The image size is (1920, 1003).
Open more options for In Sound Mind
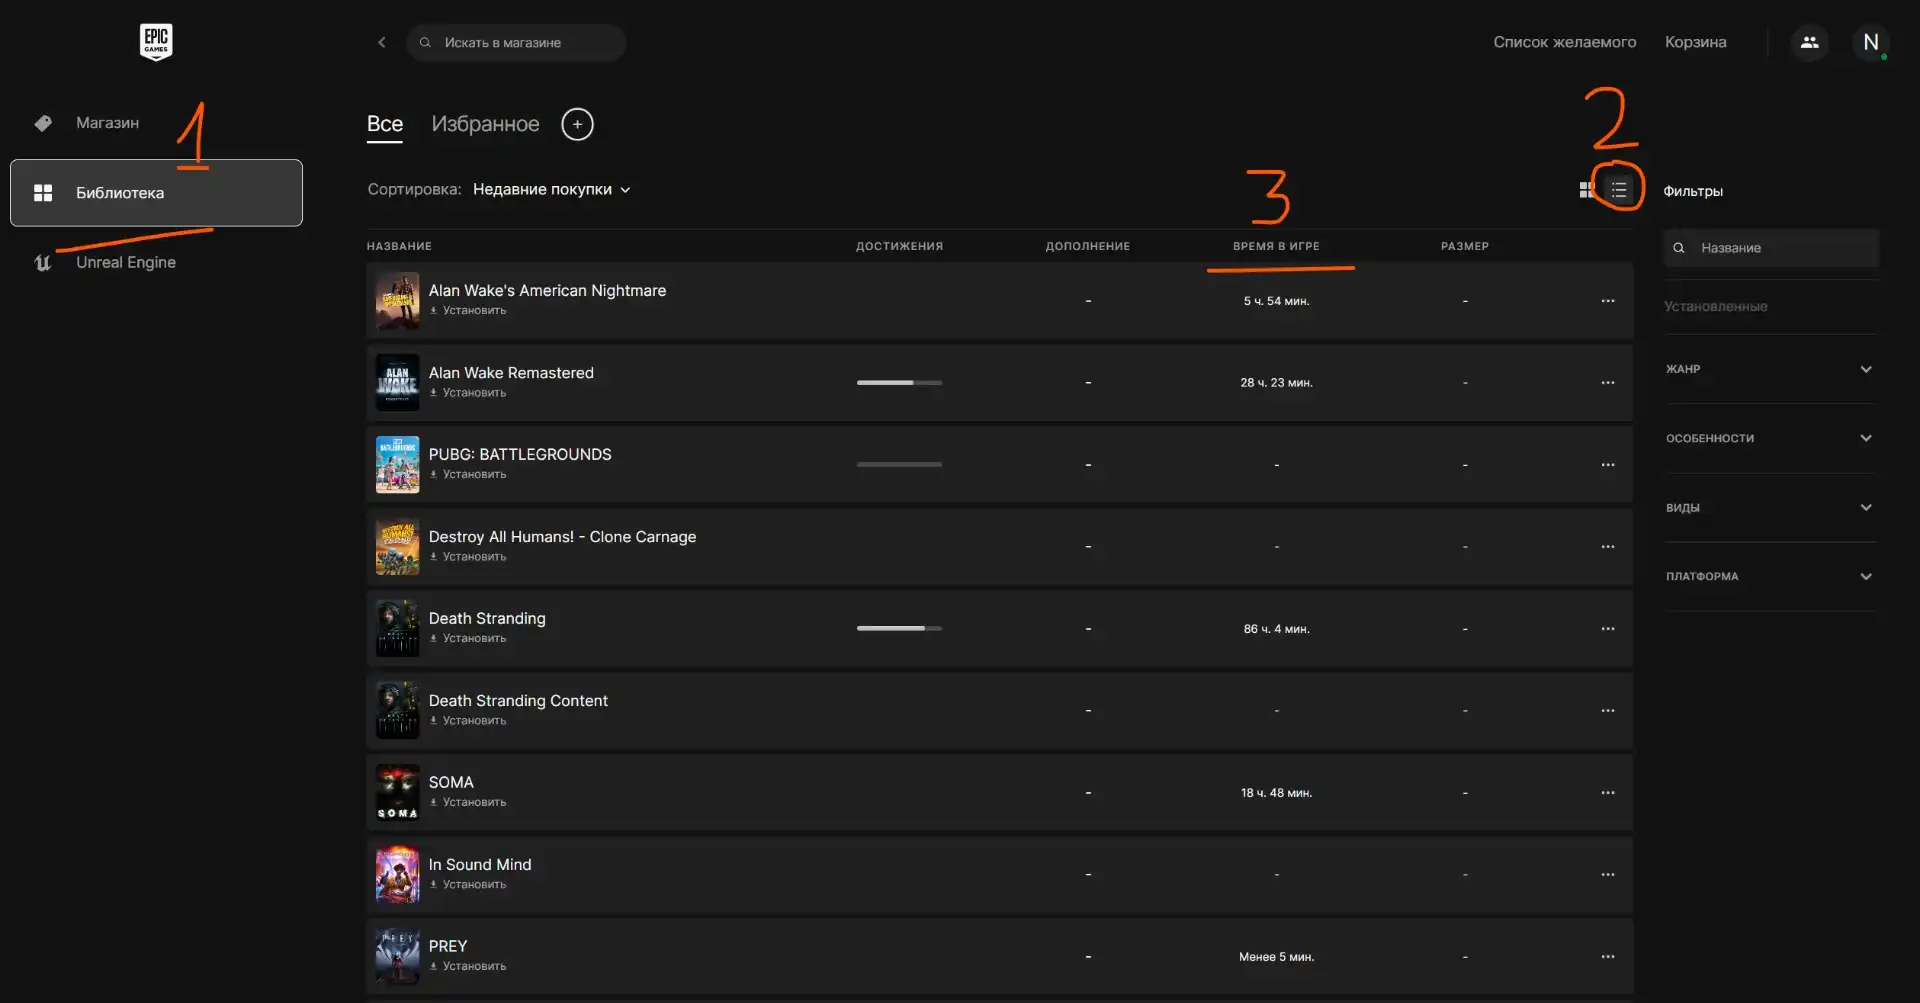[x=1608, y=875]
